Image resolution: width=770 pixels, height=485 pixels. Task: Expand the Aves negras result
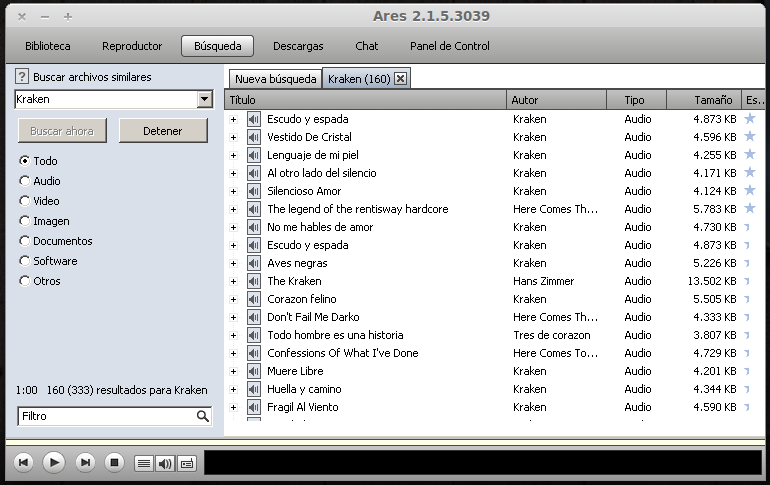point(234,264)
